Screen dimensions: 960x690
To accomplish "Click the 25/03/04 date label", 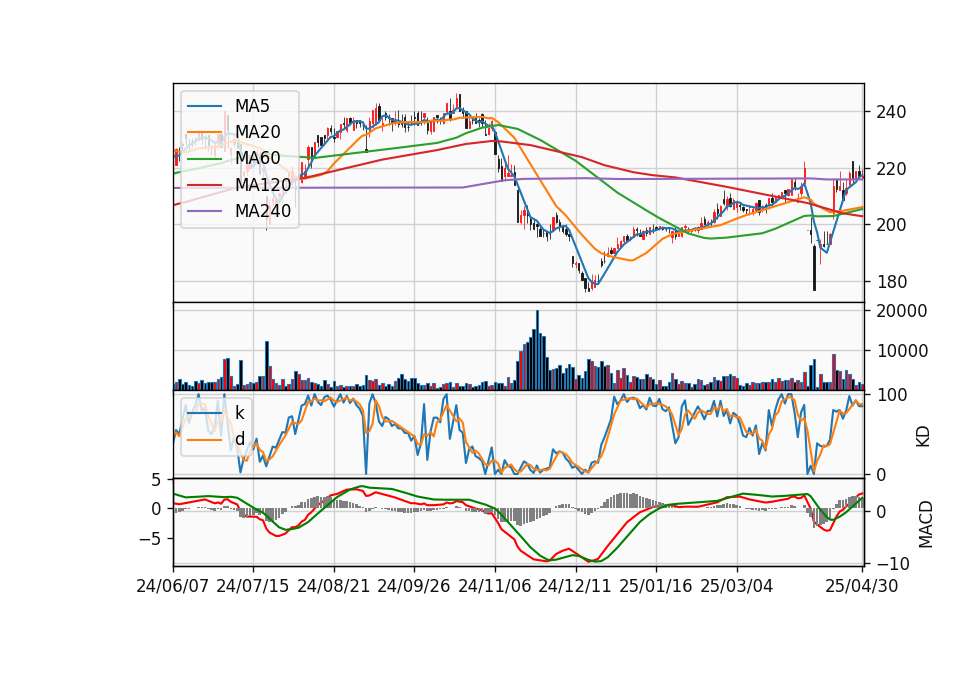I will tap(737, 586).
